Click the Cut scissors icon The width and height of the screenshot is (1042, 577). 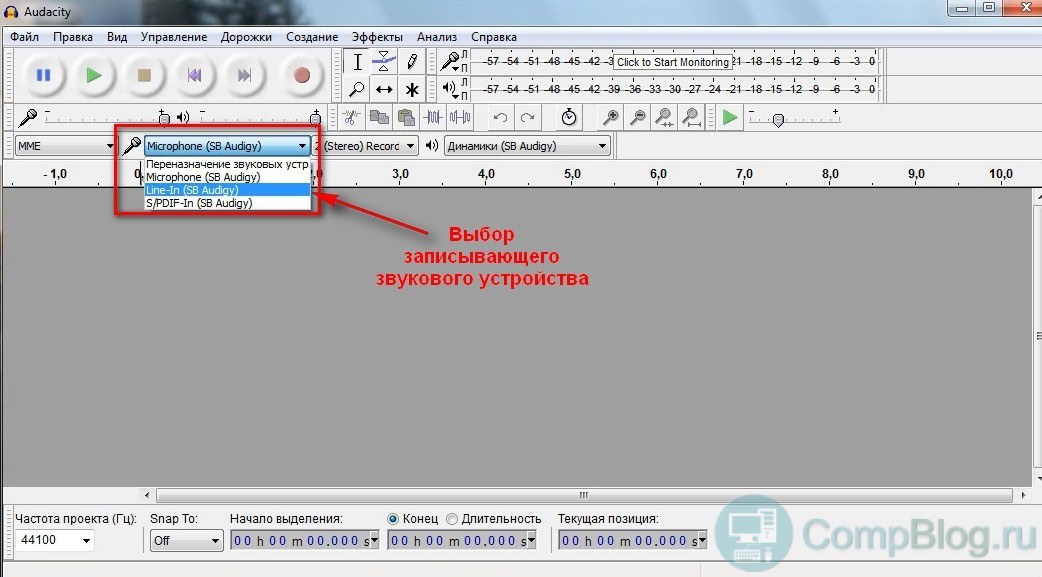pyautogui.click(x=352, y=118)
